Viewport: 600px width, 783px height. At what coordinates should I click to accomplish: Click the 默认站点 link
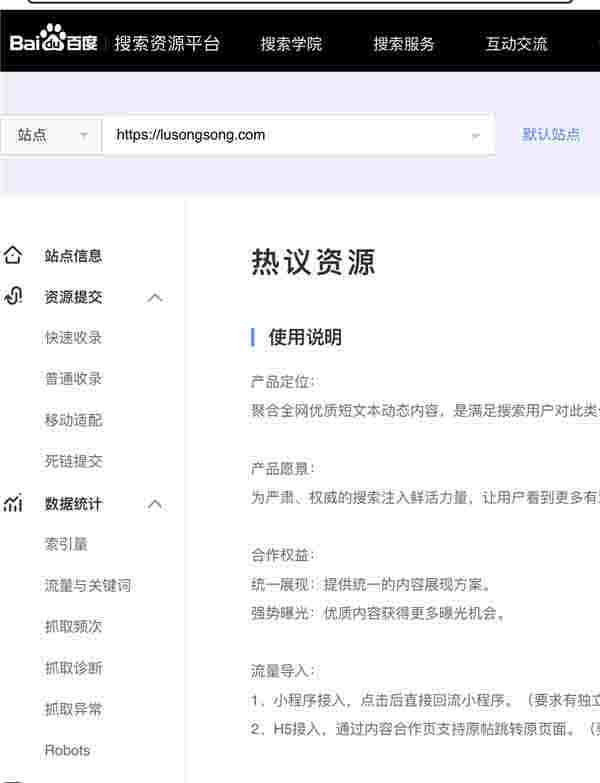(x=551, y=134)
